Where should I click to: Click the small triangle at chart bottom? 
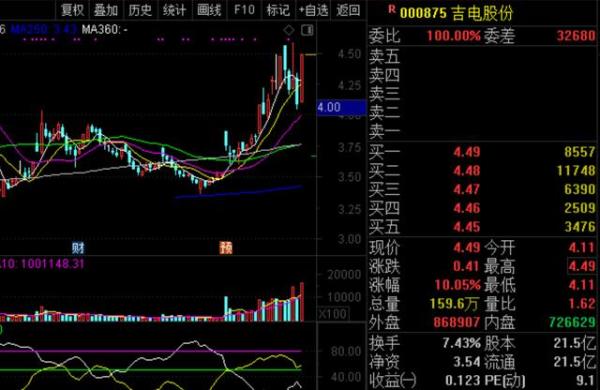click(297, 385)
